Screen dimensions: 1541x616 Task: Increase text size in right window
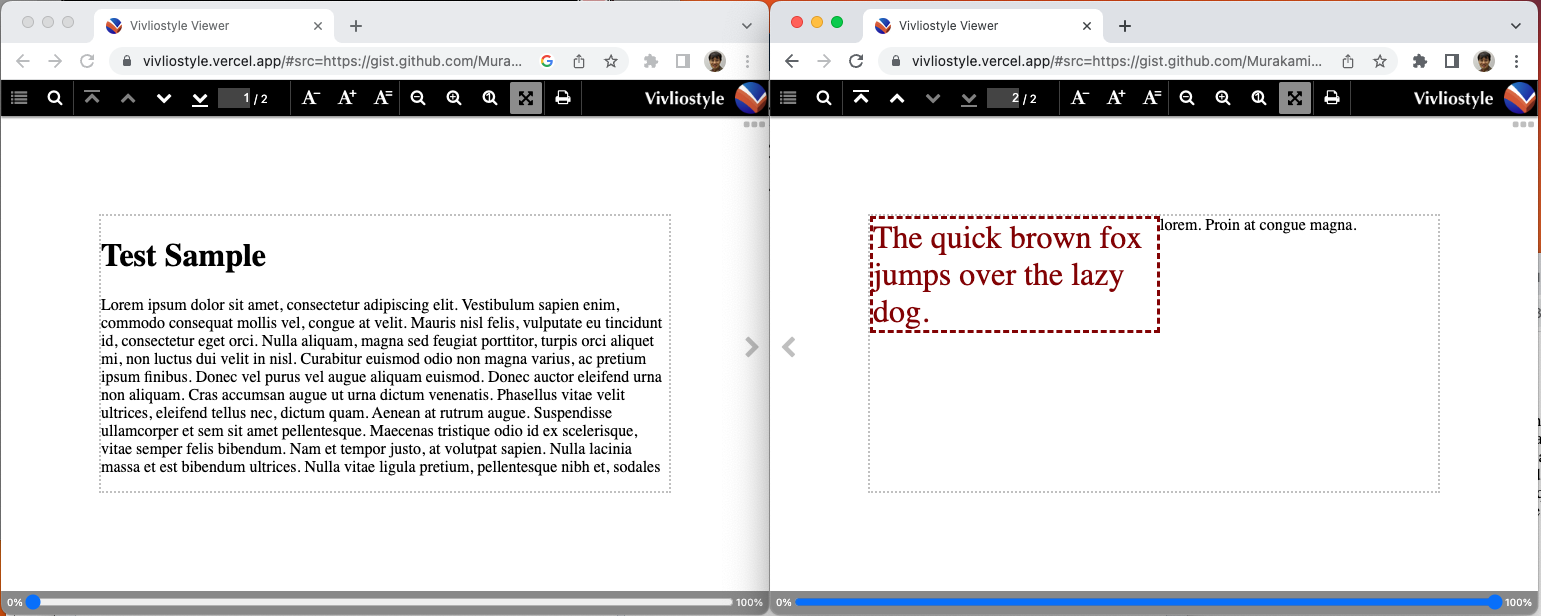point(1116,98)
